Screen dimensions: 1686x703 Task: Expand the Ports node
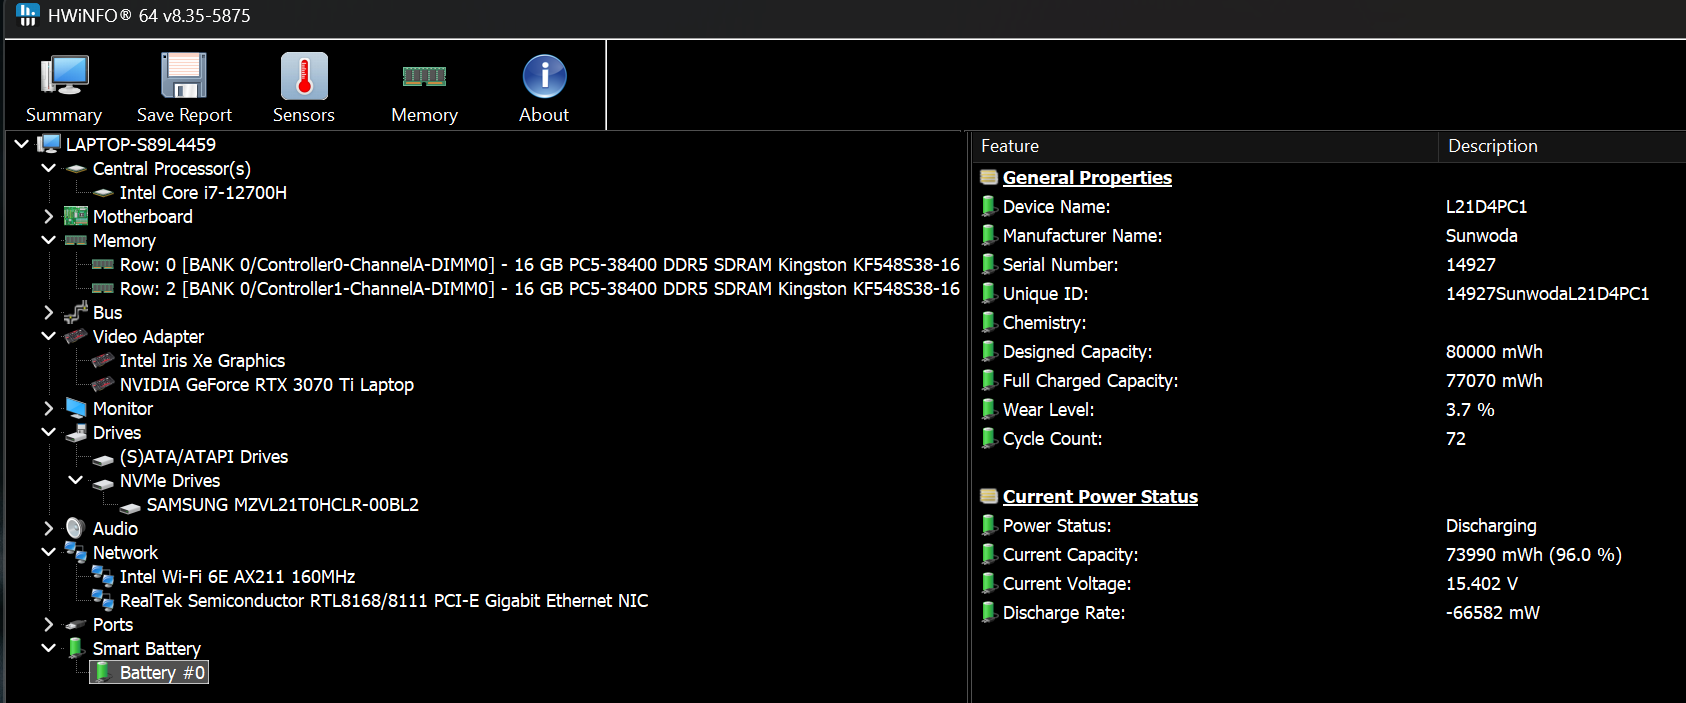tap(48, 624)
